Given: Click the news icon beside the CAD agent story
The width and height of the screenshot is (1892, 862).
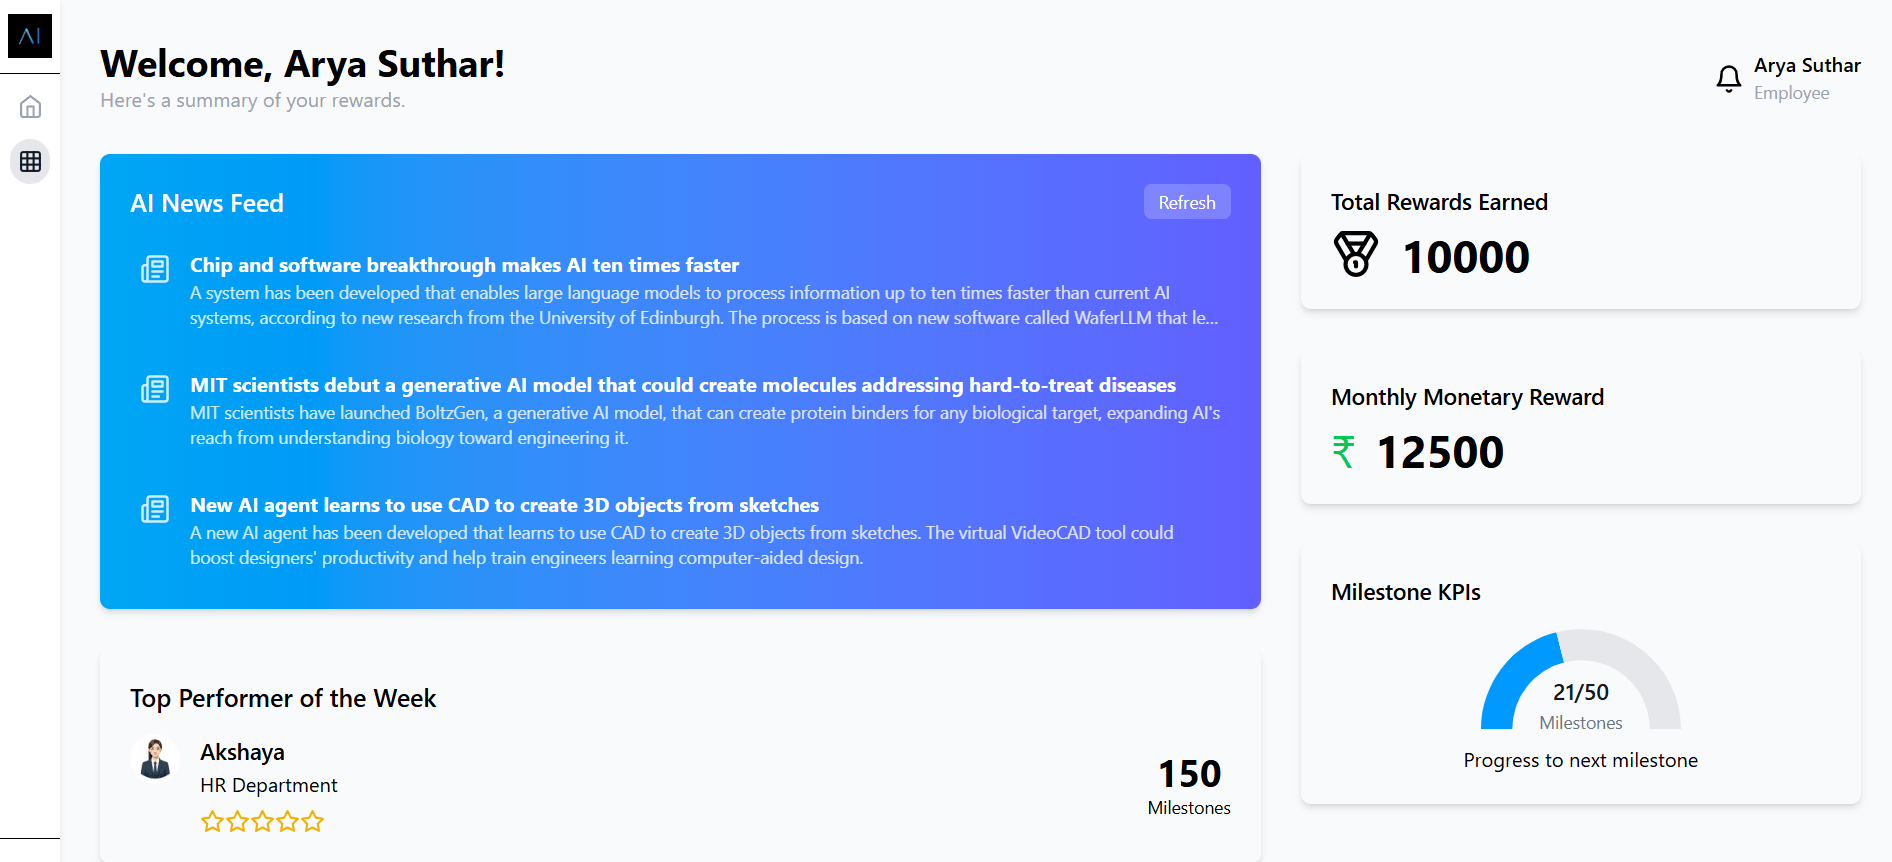Looking at the screenshot, I should click(x=156, y=508).
